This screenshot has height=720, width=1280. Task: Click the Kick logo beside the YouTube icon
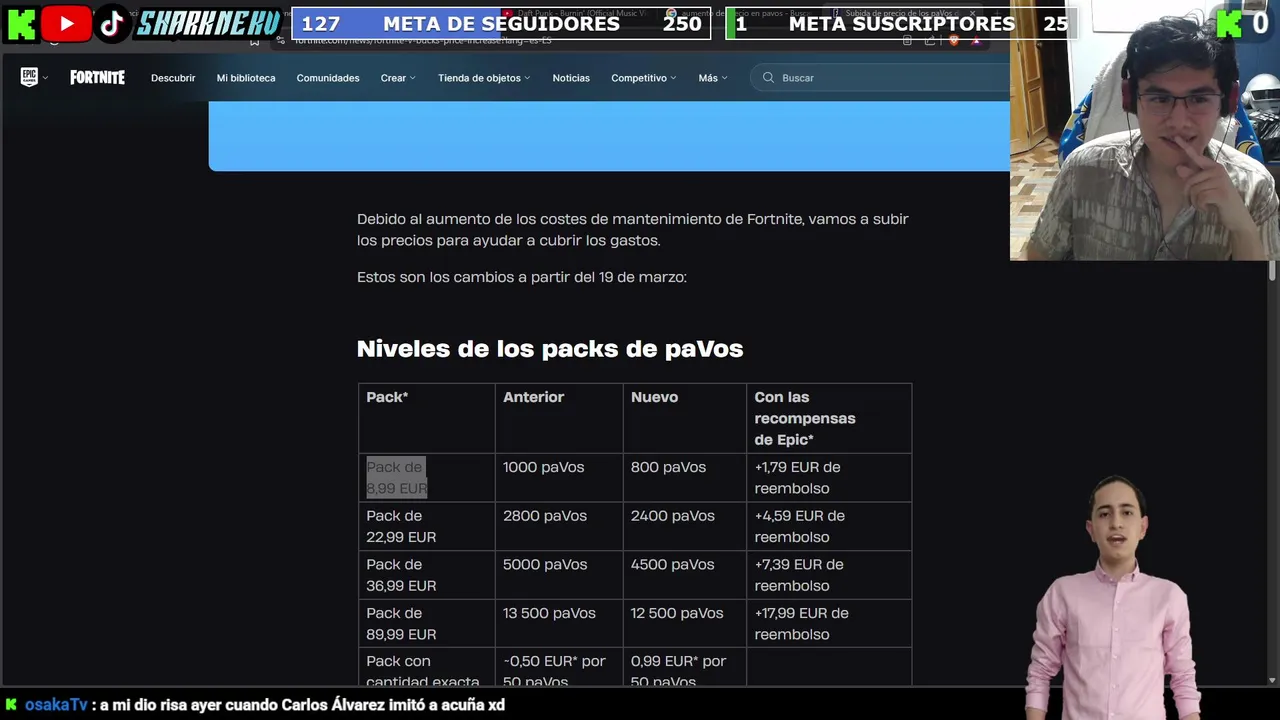pos(21,24)
